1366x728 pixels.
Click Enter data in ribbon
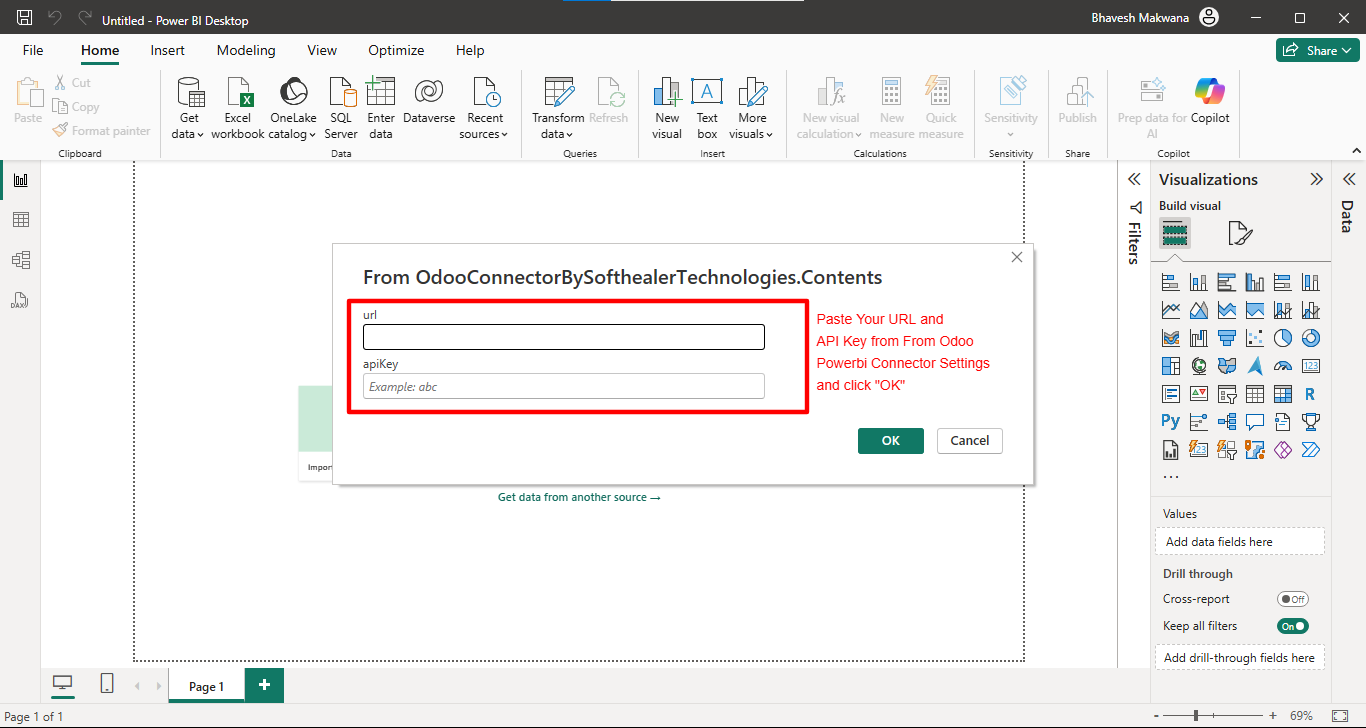(x=381, y=108)
